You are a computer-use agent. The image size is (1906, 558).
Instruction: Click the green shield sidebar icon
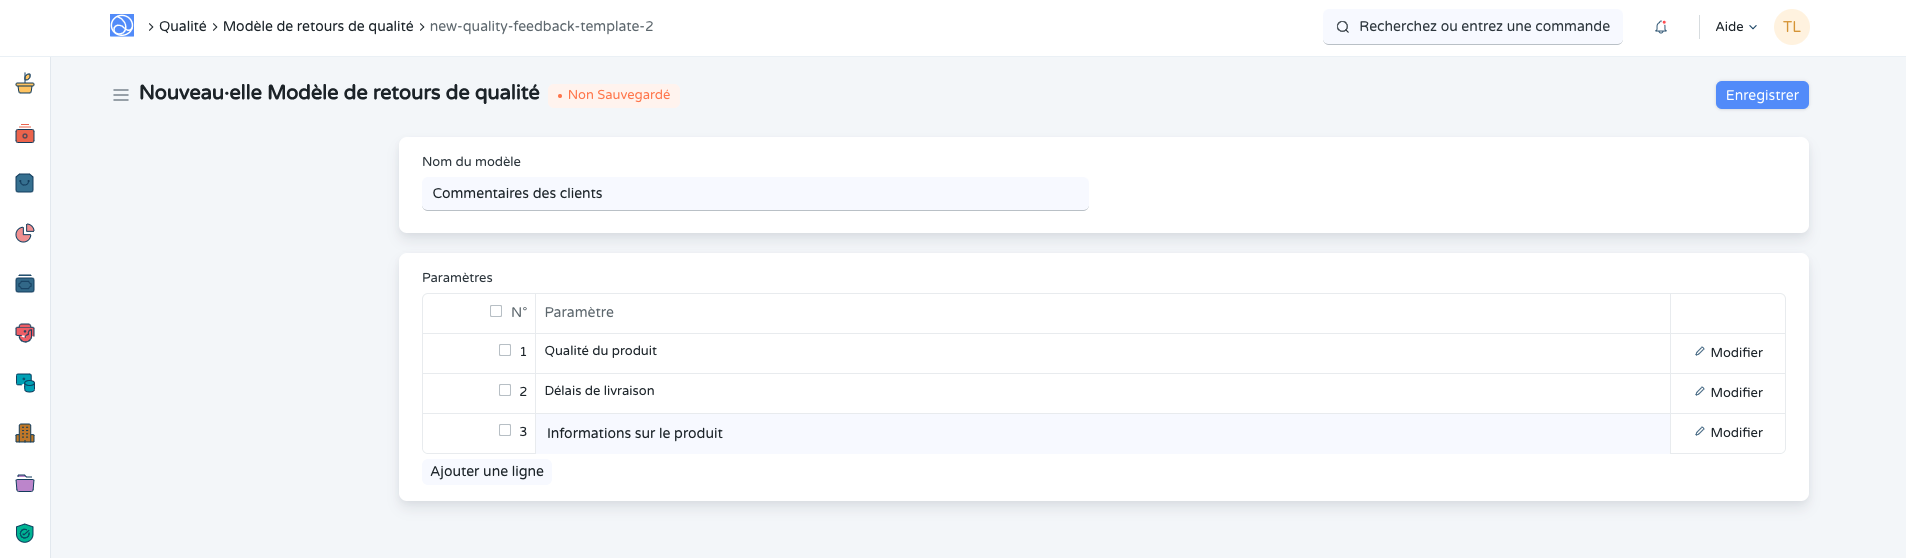pyautogui.click(x=25, y=533)
